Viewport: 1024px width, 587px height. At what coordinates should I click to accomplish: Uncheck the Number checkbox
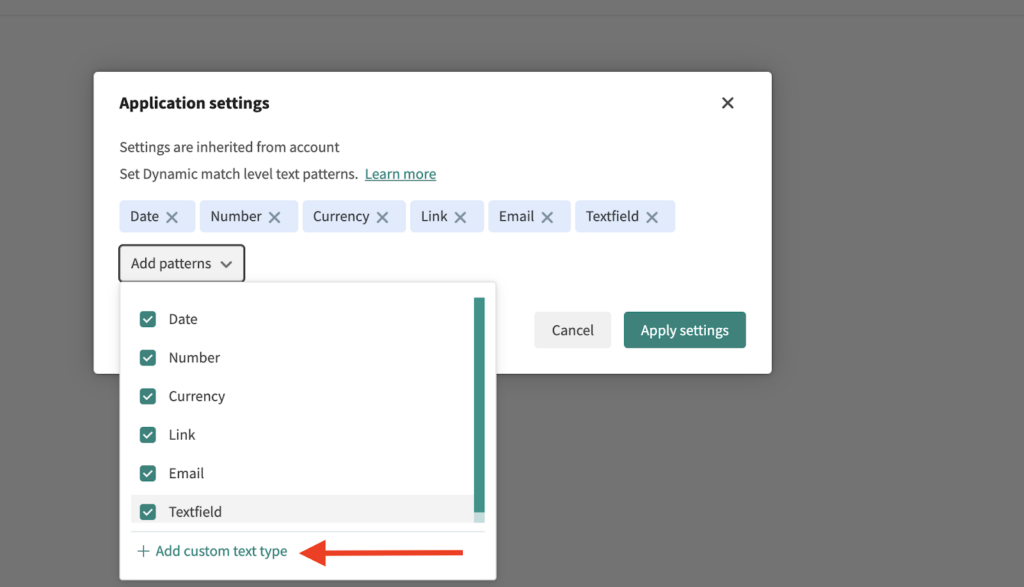pyautogui.click(x=148, y=358)
